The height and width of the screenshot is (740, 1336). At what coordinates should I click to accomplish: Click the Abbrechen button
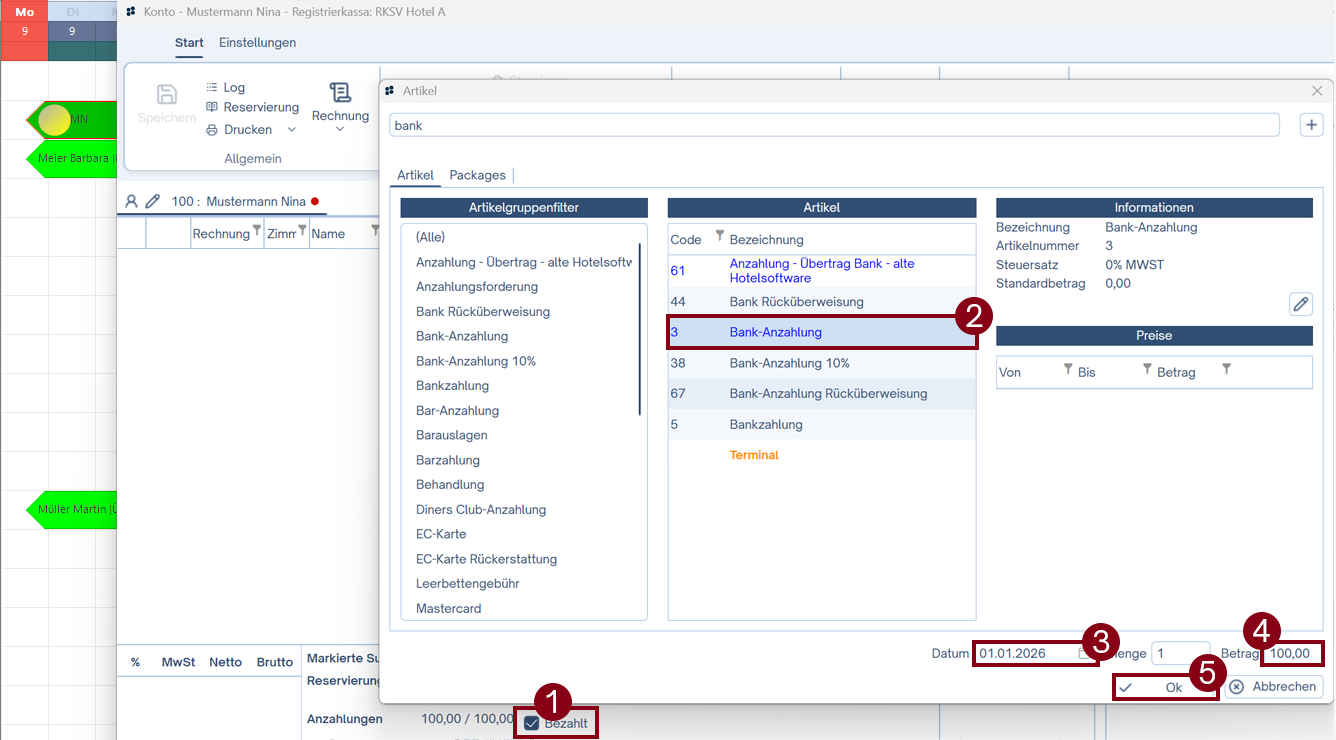(1274, 687)
